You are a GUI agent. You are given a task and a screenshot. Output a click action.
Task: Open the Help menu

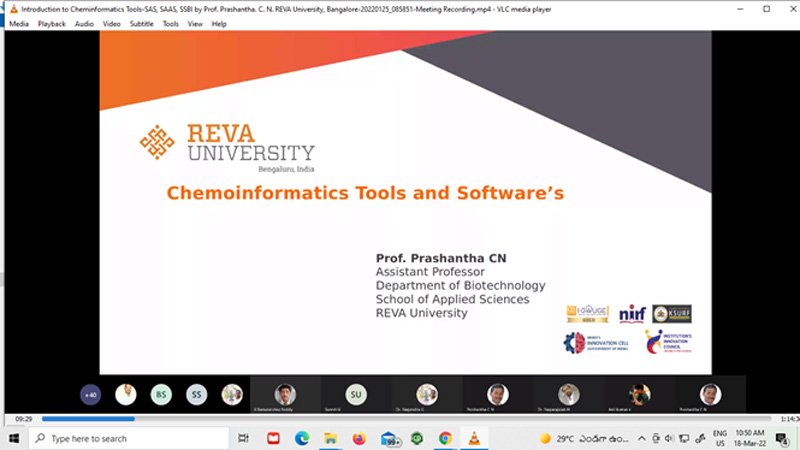[x=219, y=24]
